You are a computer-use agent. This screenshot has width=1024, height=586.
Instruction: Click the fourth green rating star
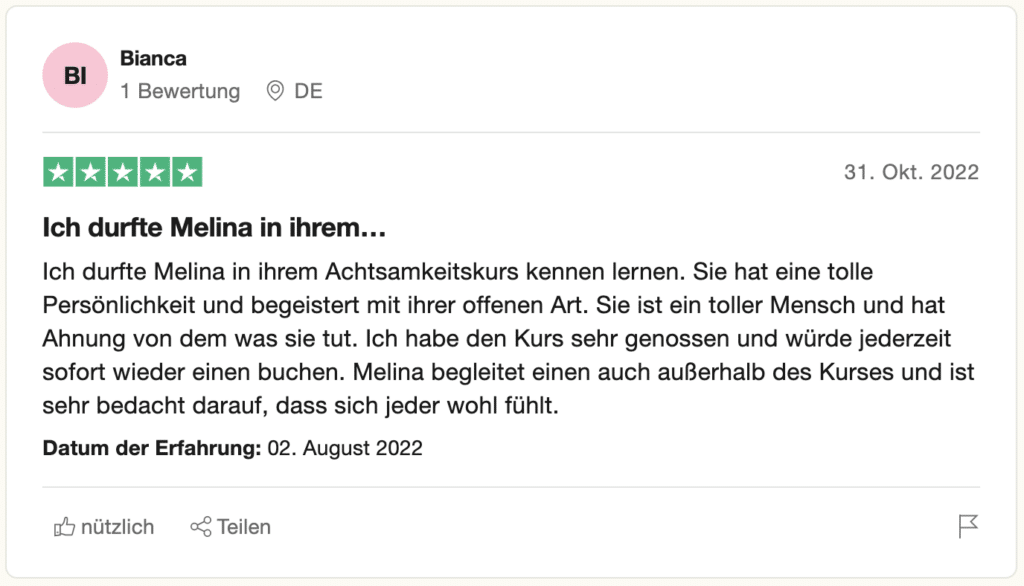coord(155,172)
